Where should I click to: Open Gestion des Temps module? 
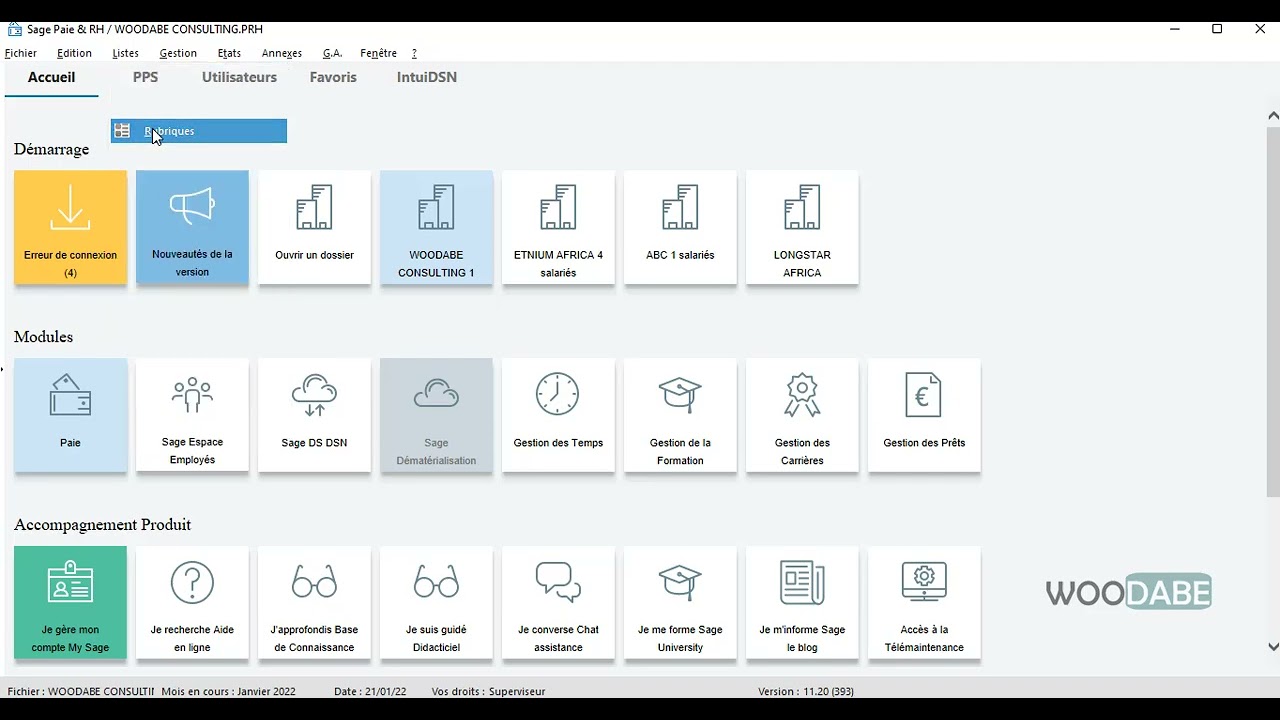[558, 416]
